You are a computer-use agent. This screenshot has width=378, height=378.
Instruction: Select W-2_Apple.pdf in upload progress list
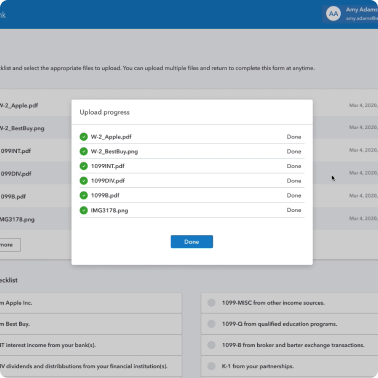pyautogui.click(x=111, y=137)
